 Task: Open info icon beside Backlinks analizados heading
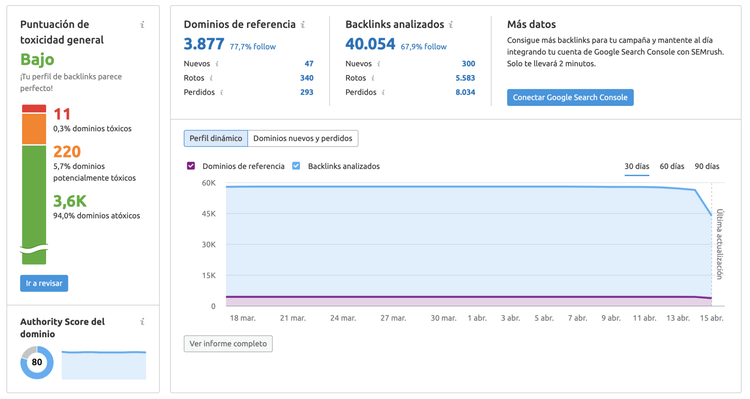[451, 25]
